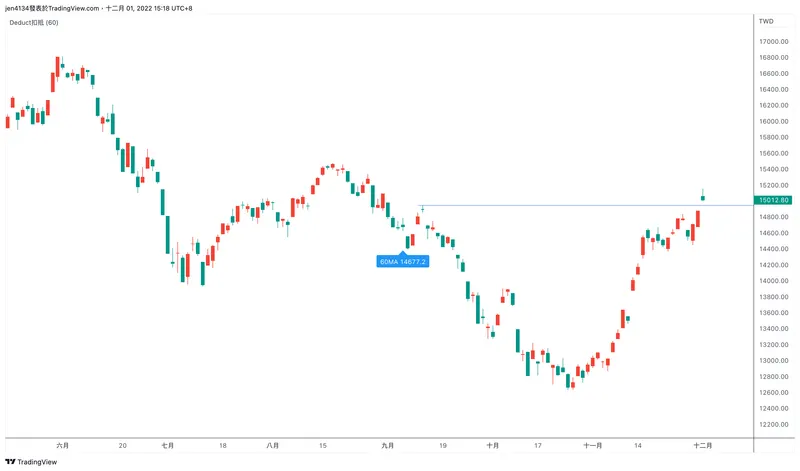Image resolution: width=800 pixels, height=471 pixels.
Task: Click 六月 on the time axis
Action: tap(63, 445)
